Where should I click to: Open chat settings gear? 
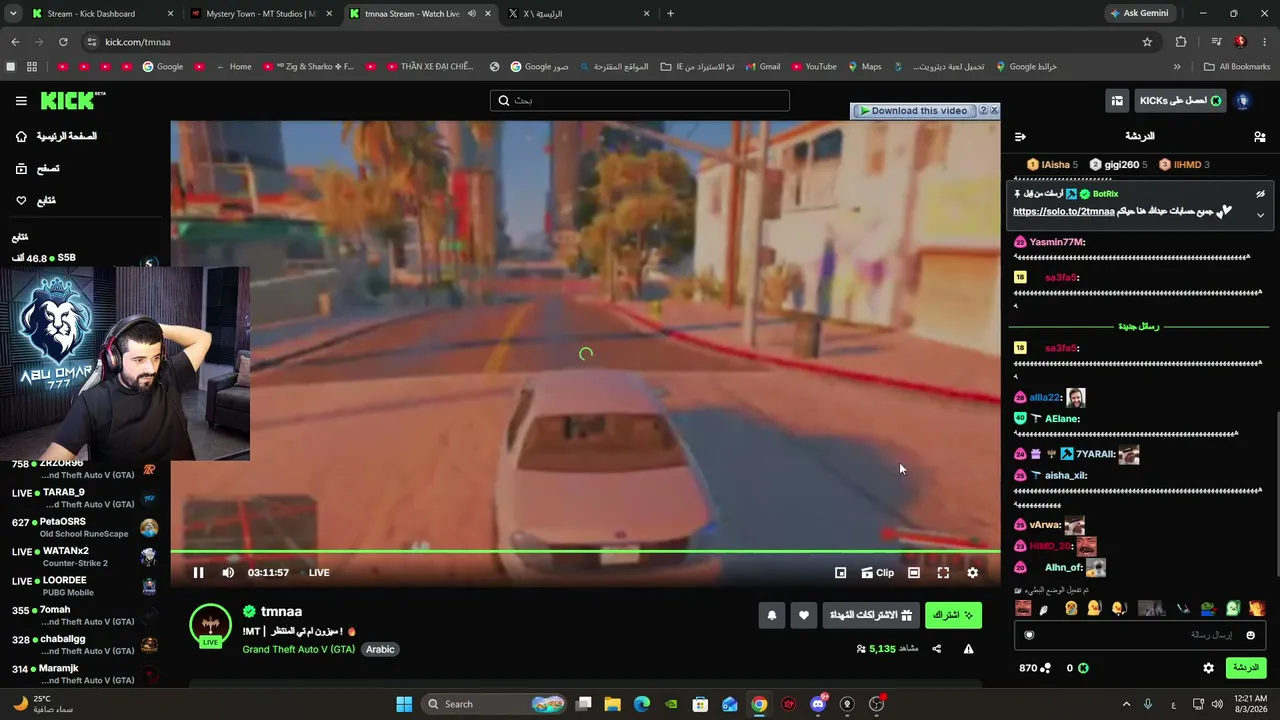(x=1208, y=668)
